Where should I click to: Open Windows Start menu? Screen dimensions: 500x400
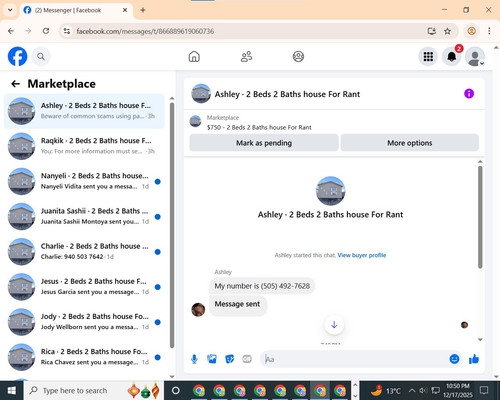click(12, 390)
